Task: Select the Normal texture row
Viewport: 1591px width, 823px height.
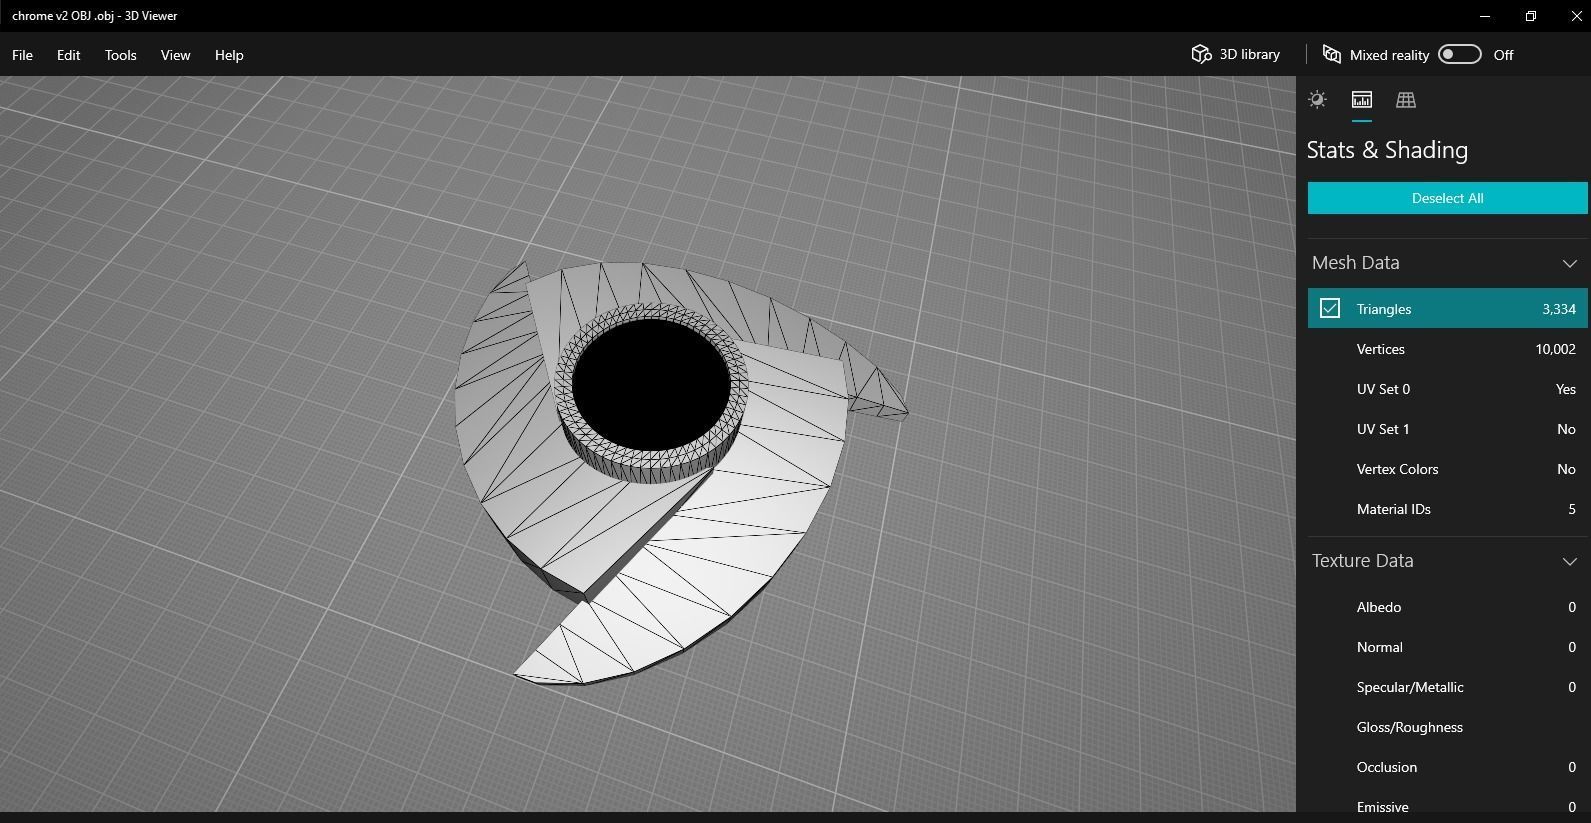Action: [x=1447, y=647]
